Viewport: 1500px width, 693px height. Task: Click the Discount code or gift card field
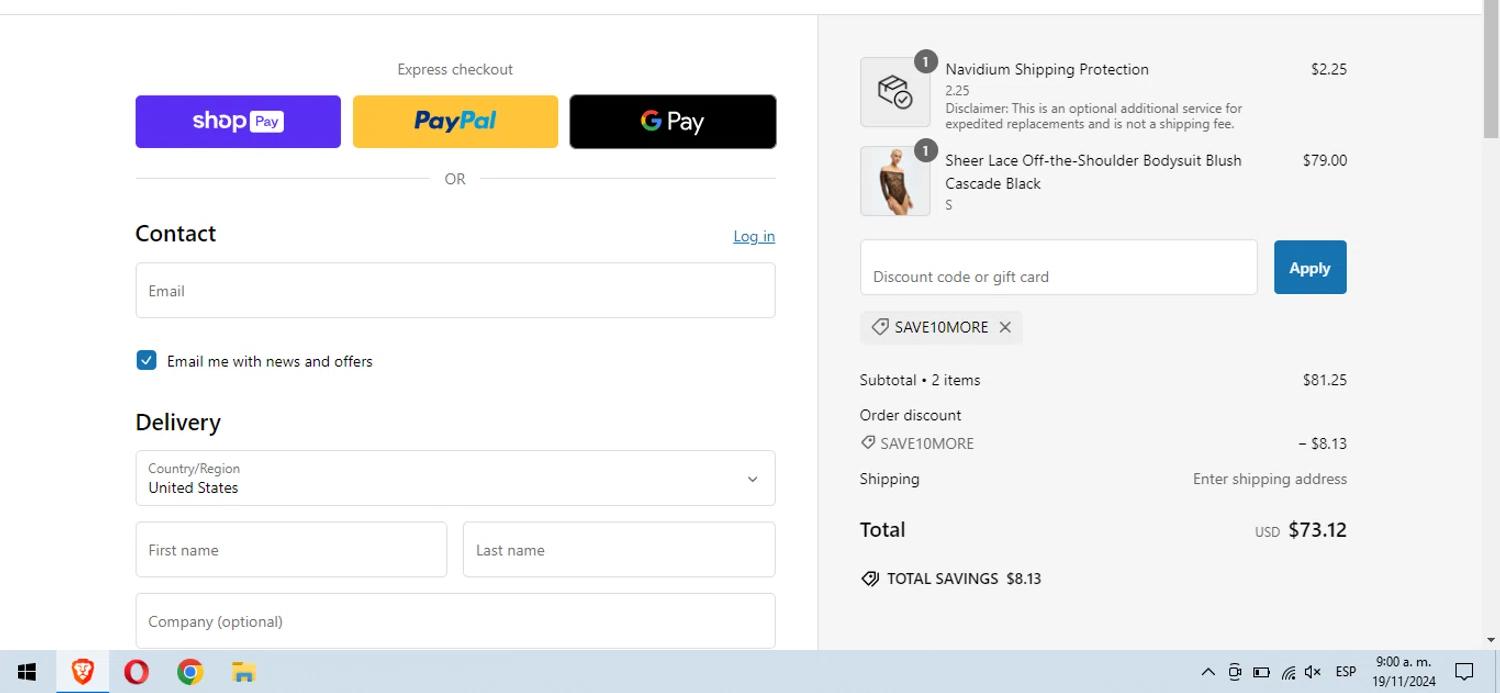coord(1058,268)
